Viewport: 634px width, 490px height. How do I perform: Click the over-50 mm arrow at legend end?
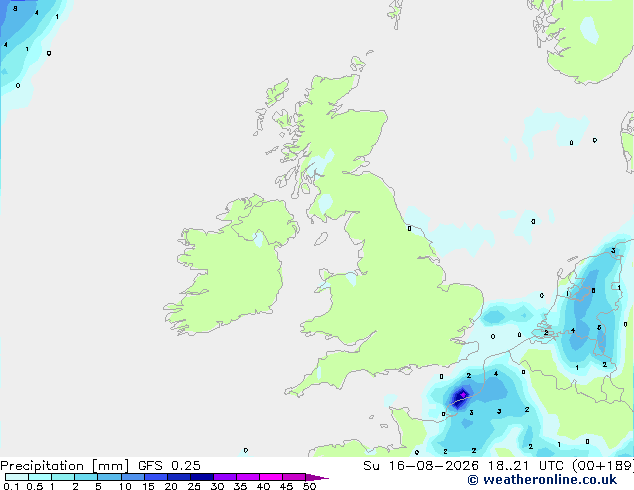click(317, 477)
